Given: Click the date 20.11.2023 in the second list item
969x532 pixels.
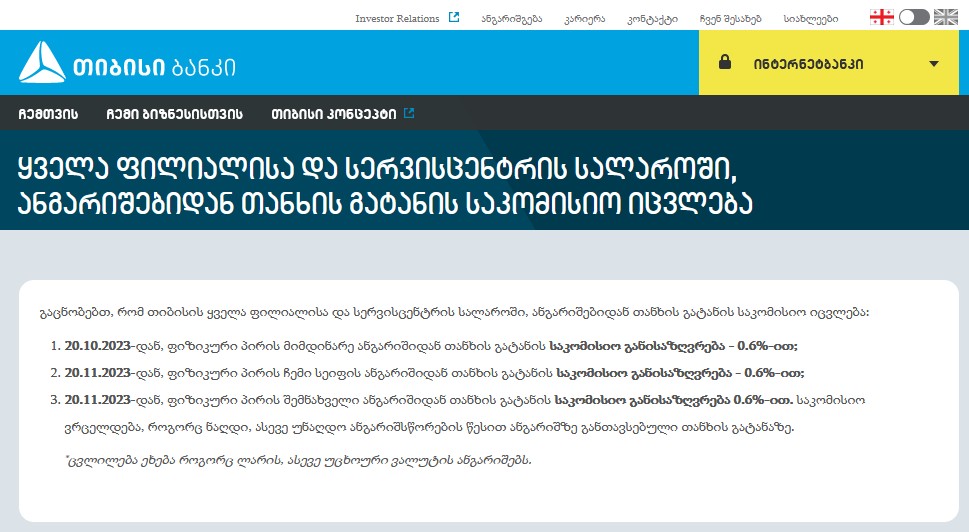Looking at the screenshot, I should click(x=98, y=373).
